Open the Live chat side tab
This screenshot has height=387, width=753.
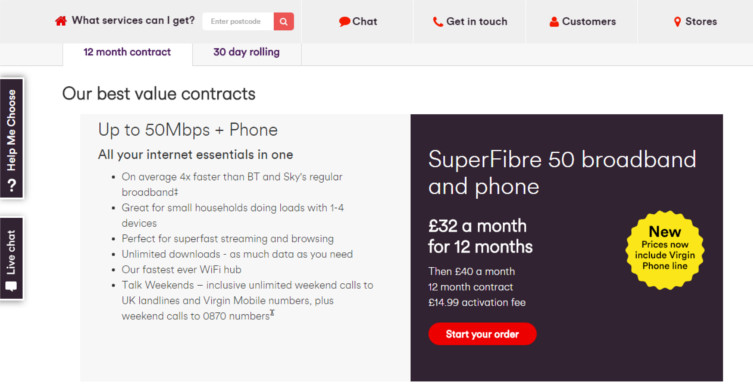tap(11, 258)
